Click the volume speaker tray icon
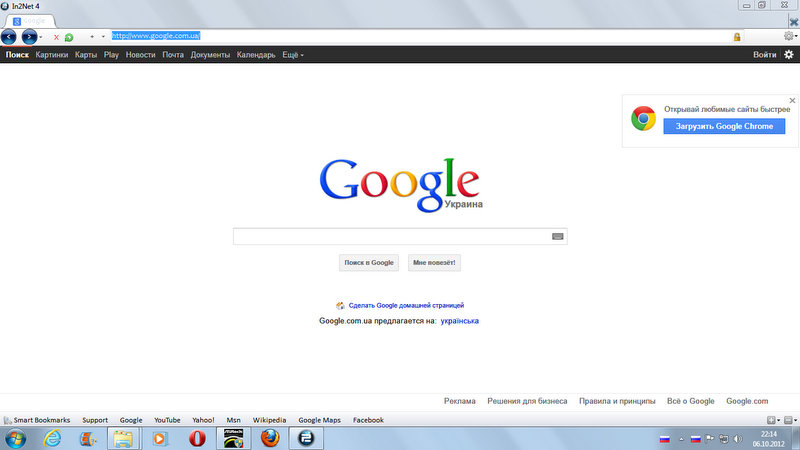This screenshot has height=450, width=800. (x=737, y=439)
